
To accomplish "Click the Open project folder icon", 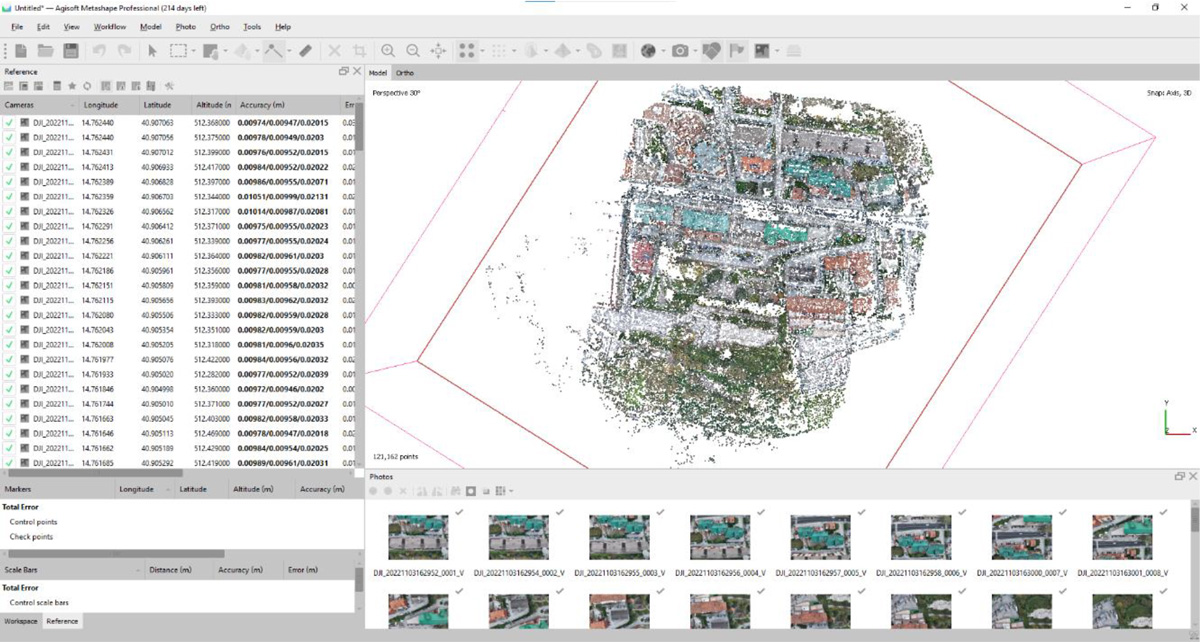I will coord(45,50).
